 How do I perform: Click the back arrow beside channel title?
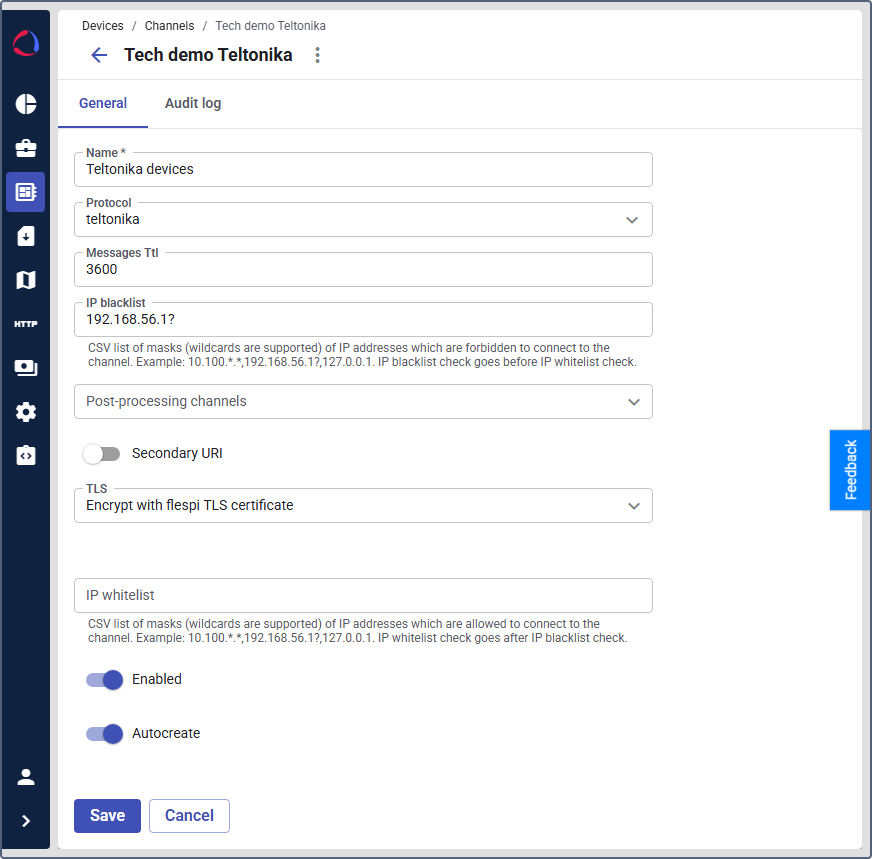[x=99, y=55]
